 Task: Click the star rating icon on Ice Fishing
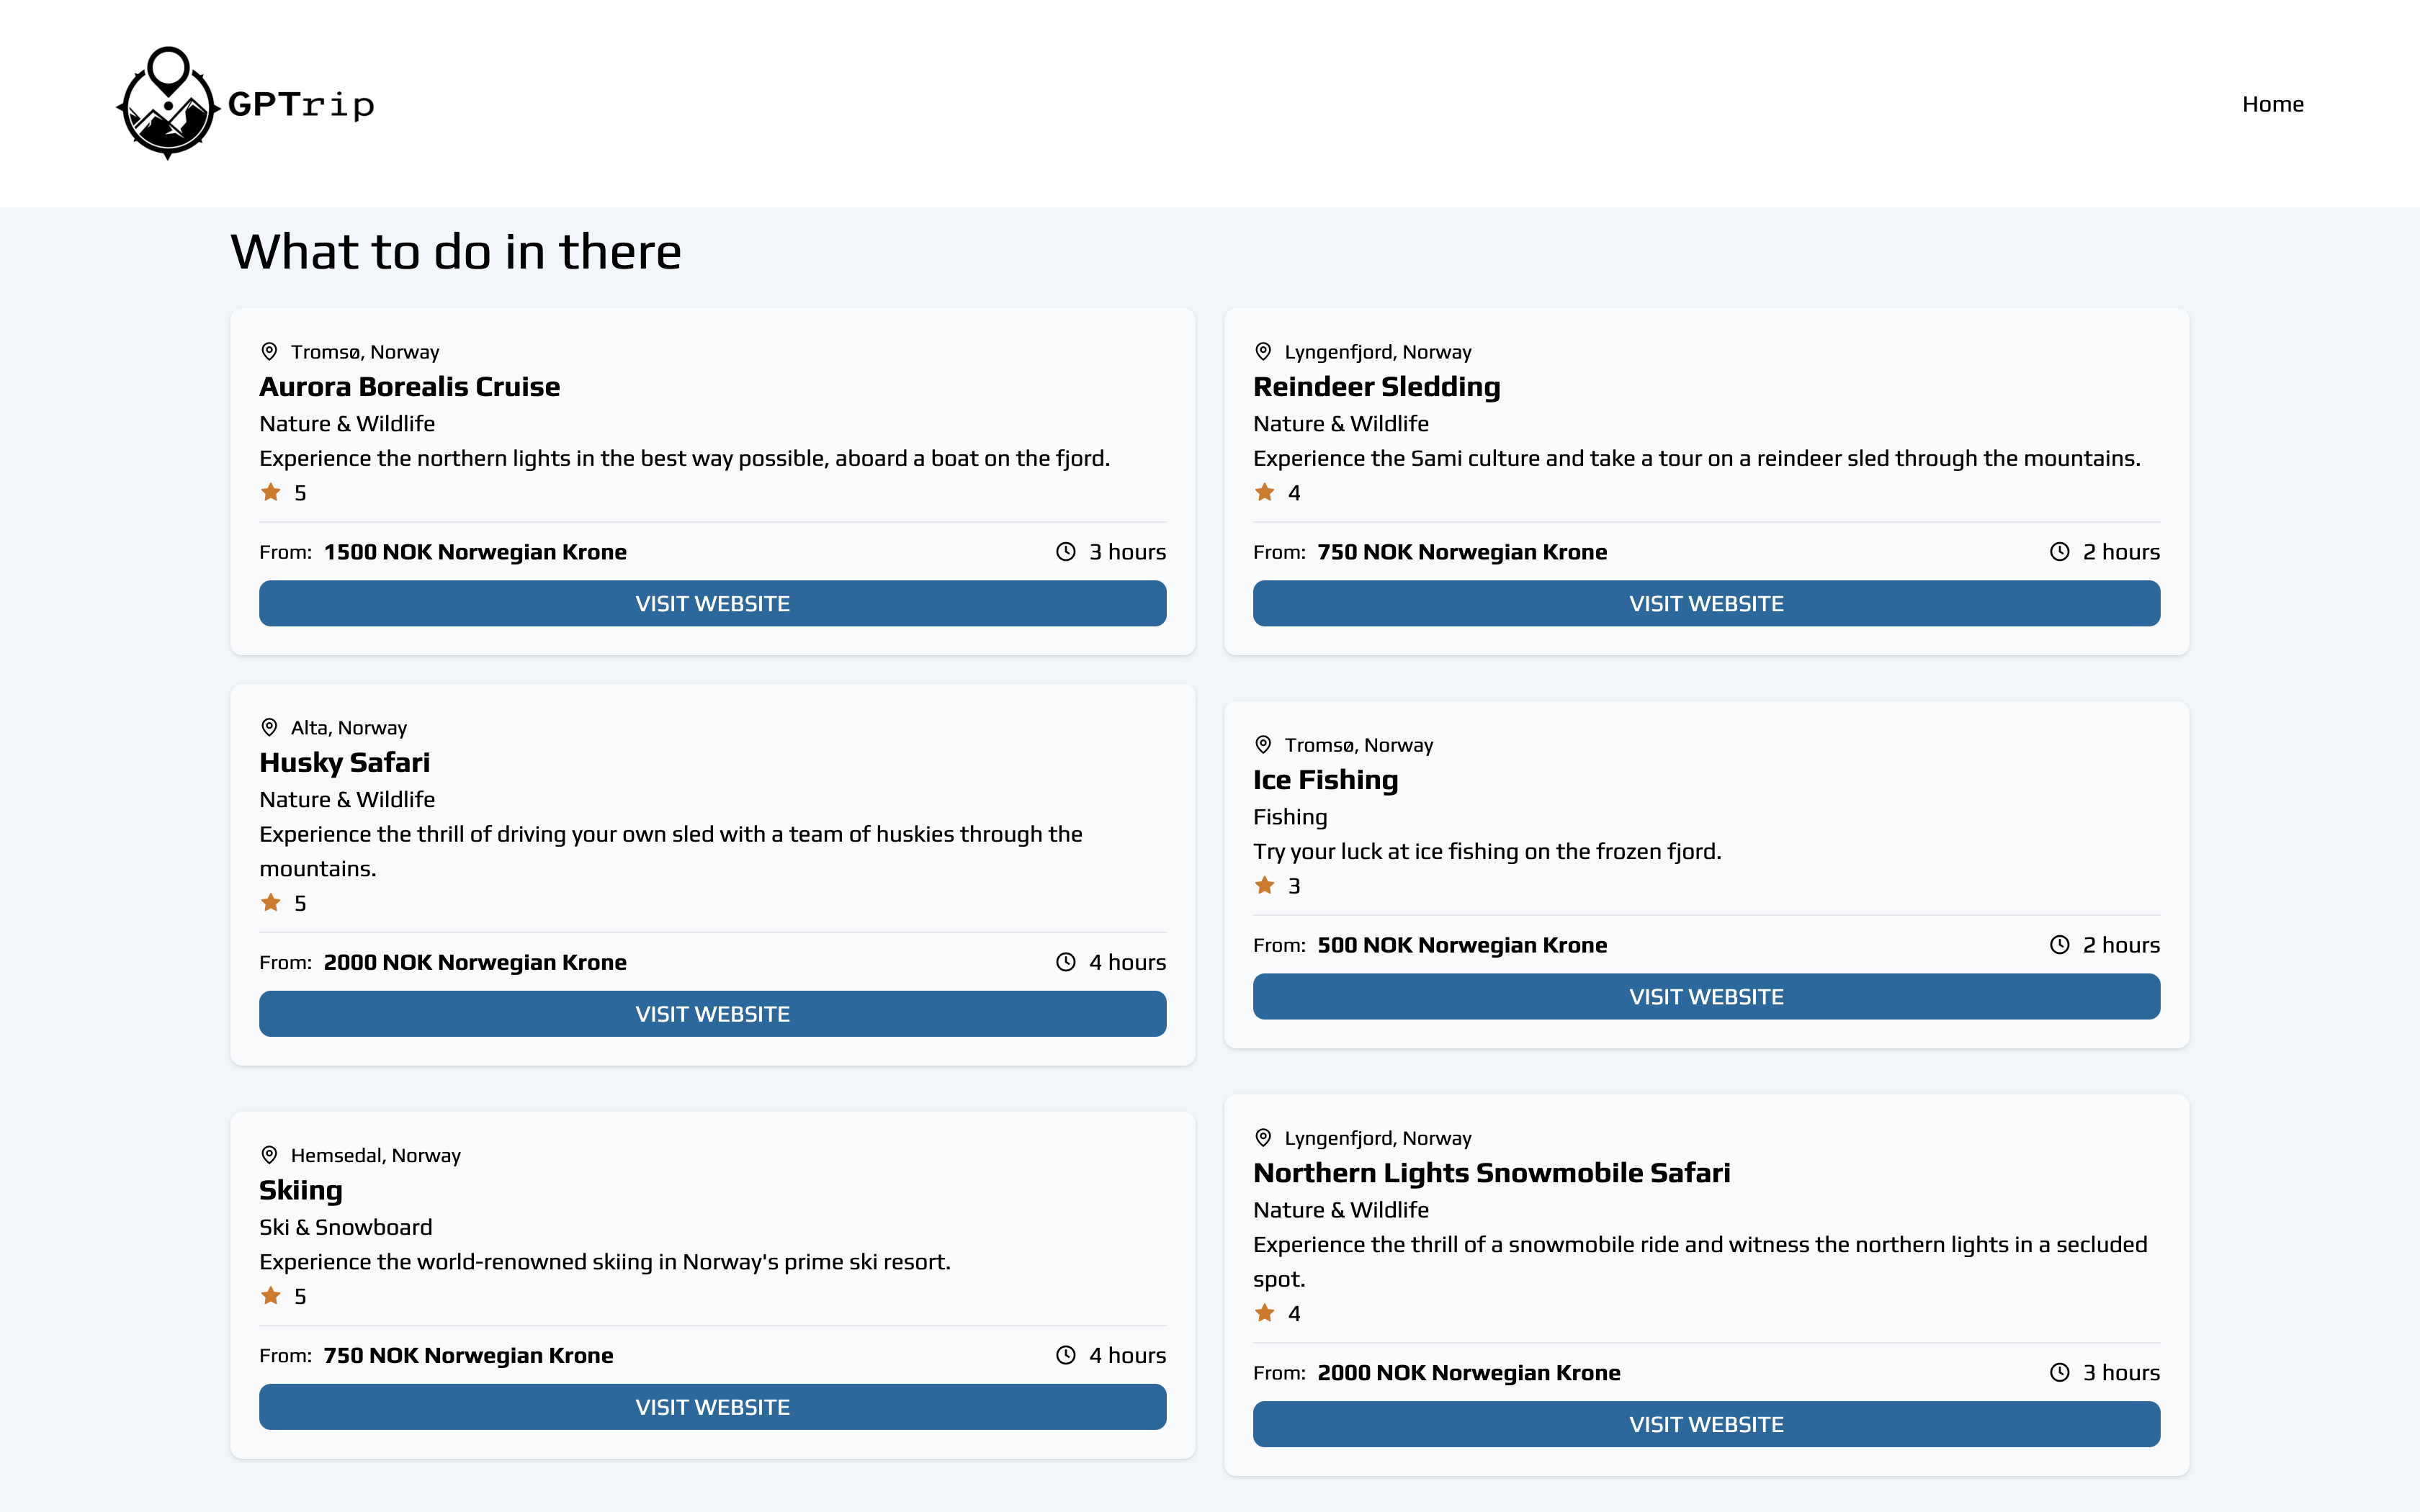coord(1264,885)
